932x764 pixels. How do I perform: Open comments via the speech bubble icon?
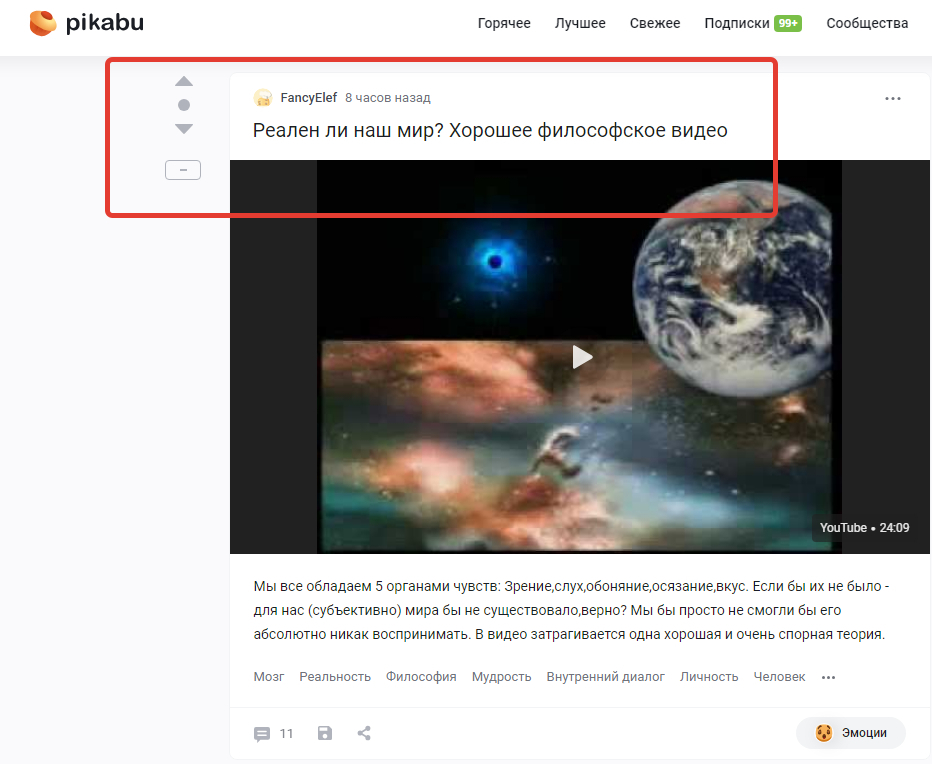click(x=262, y=734)
